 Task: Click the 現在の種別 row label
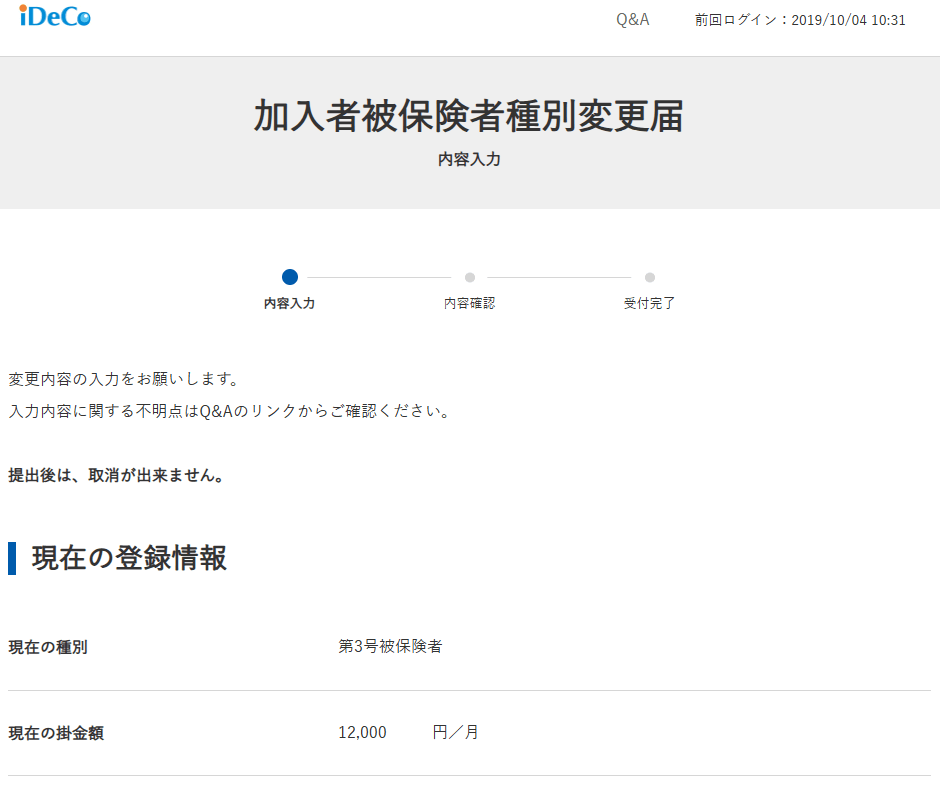48,647
